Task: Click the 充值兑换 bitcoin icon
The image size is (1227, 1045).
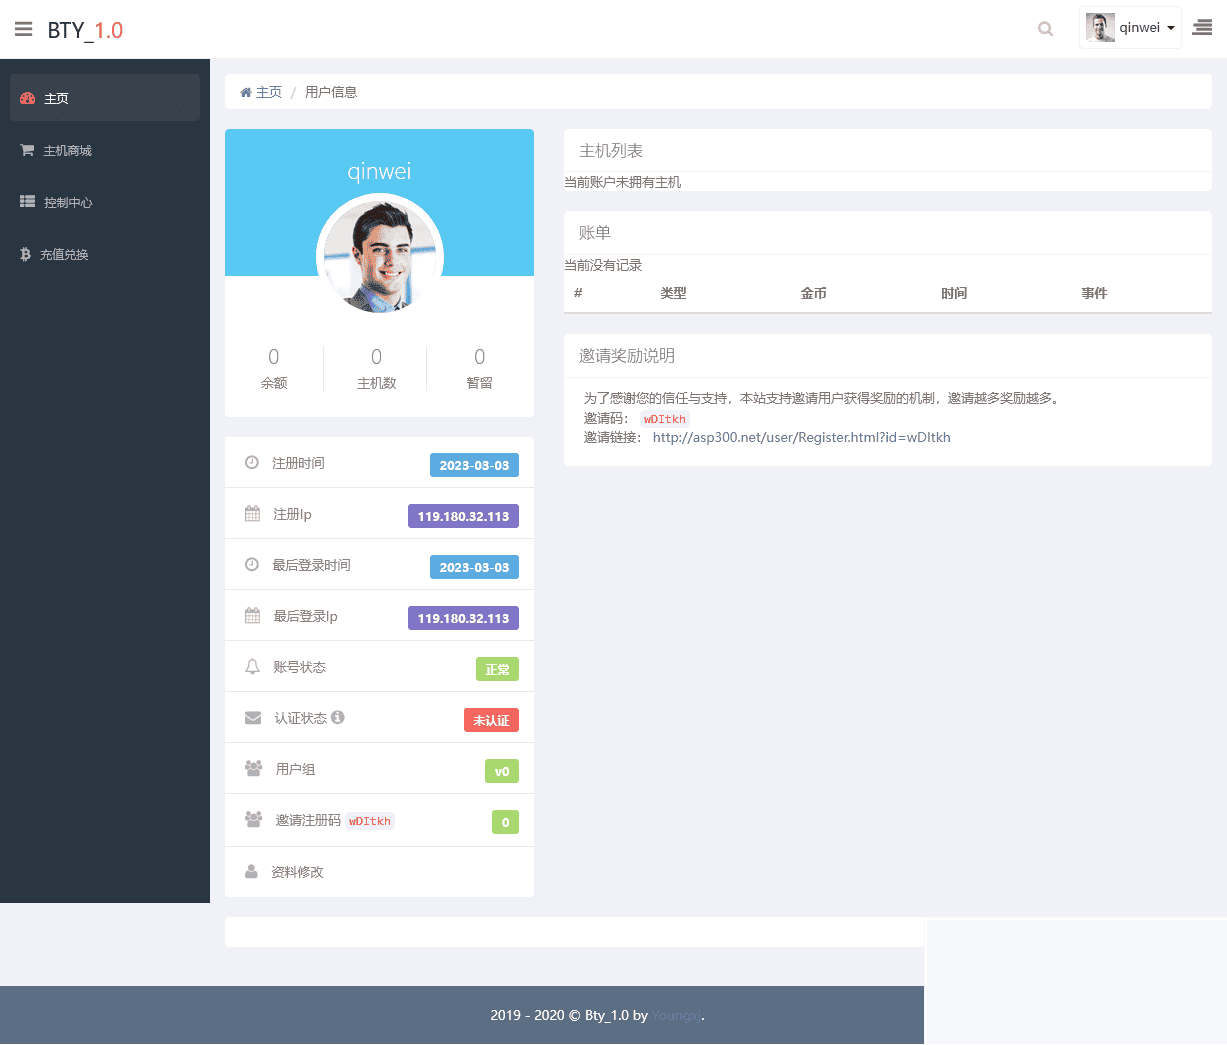Action: click(24, 254)
